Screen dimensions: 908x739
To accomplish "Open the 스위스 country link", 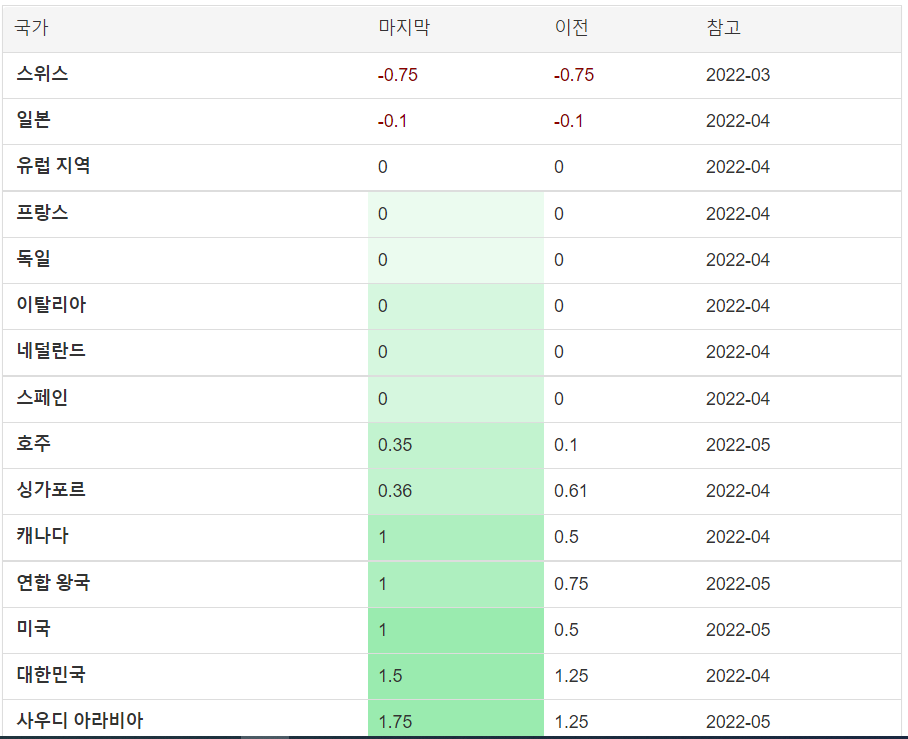I will click(x=42, y=74).
